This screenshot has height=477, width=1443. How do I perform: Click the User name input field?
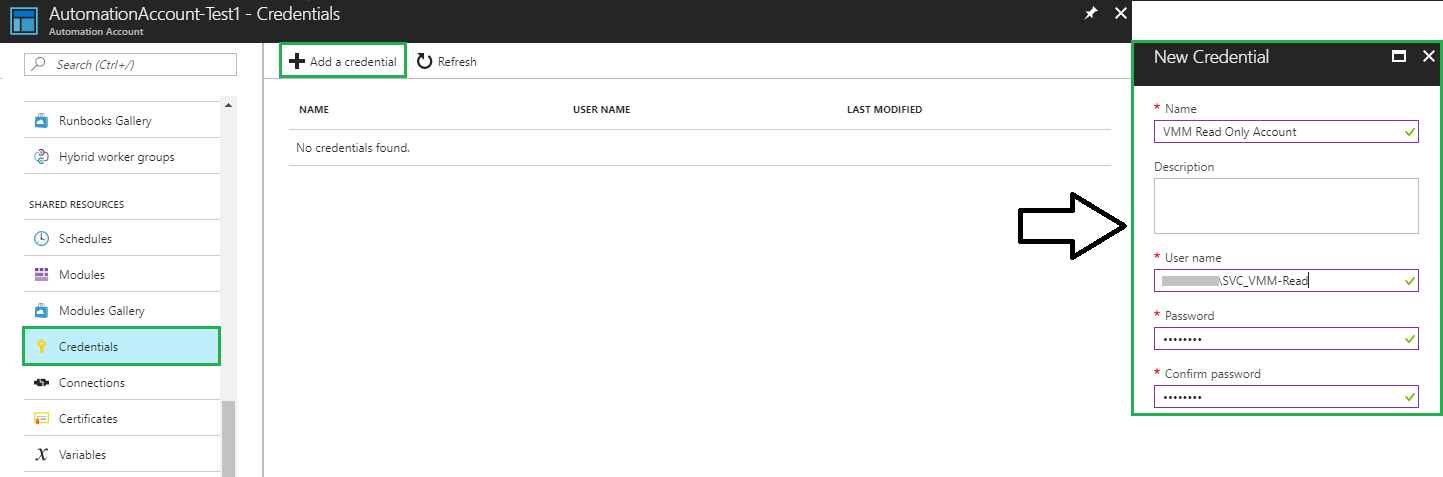click(1286, 280)
